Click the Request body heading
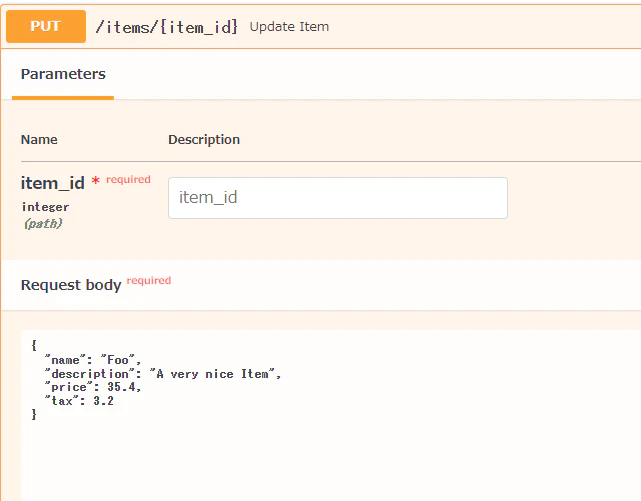Screen dimensions: 641x501 [x=71, y=285]
